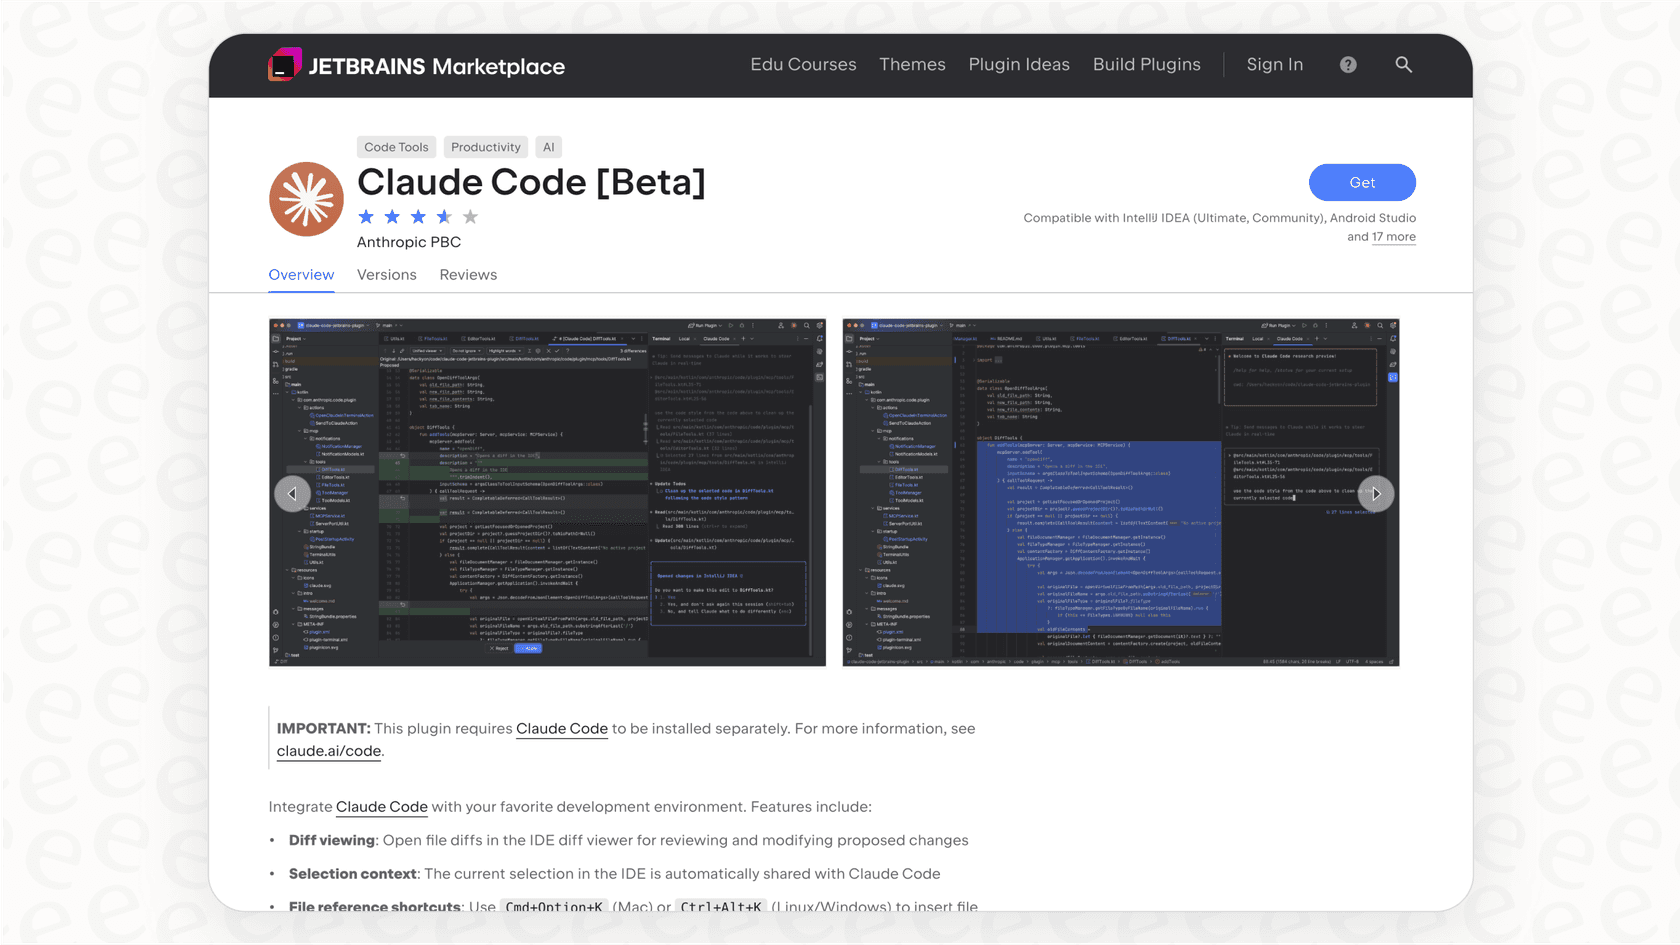Show the previous screenshot with the left arrow

coord(292,493)
